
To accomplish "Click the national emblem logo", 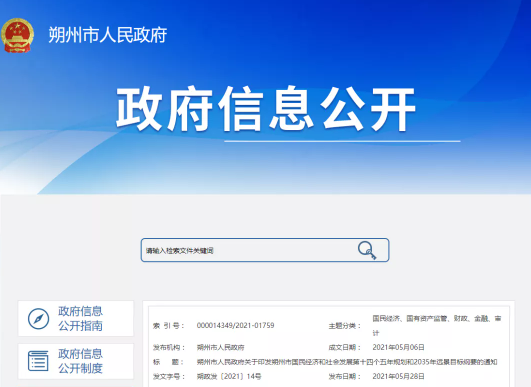I will point(17,36).
